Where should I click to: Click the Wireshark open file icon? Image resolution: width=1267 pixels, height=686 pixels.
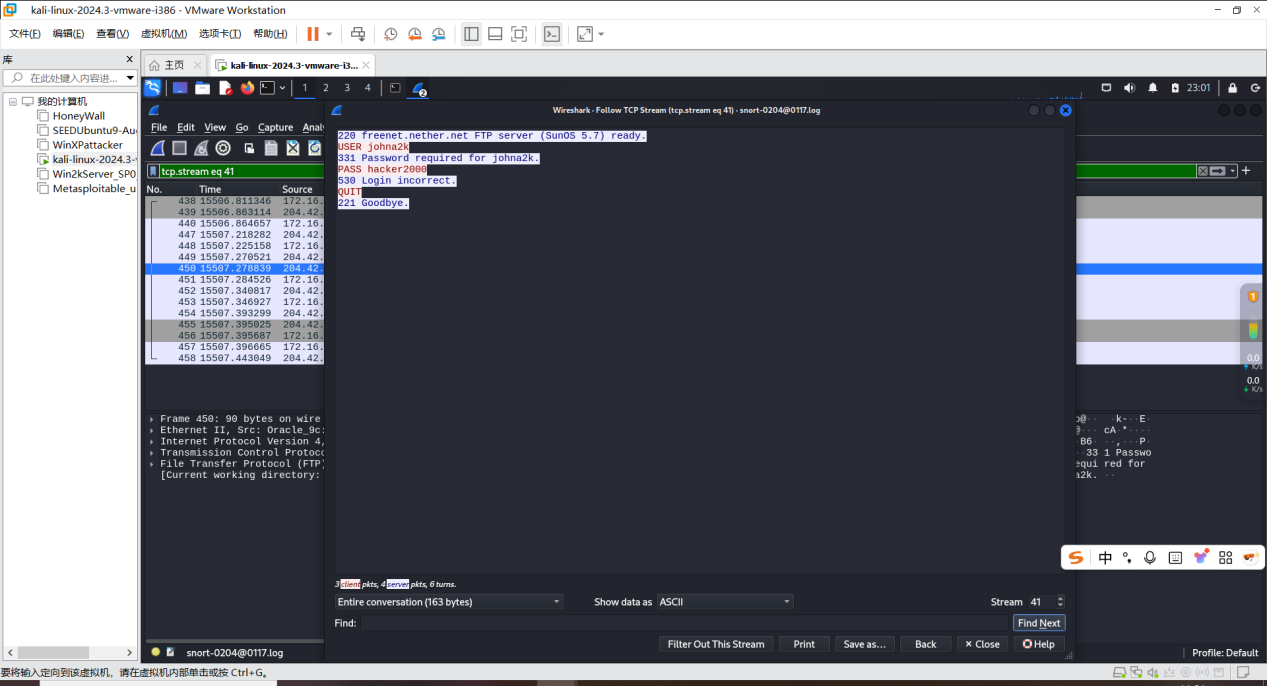point(250,148)
